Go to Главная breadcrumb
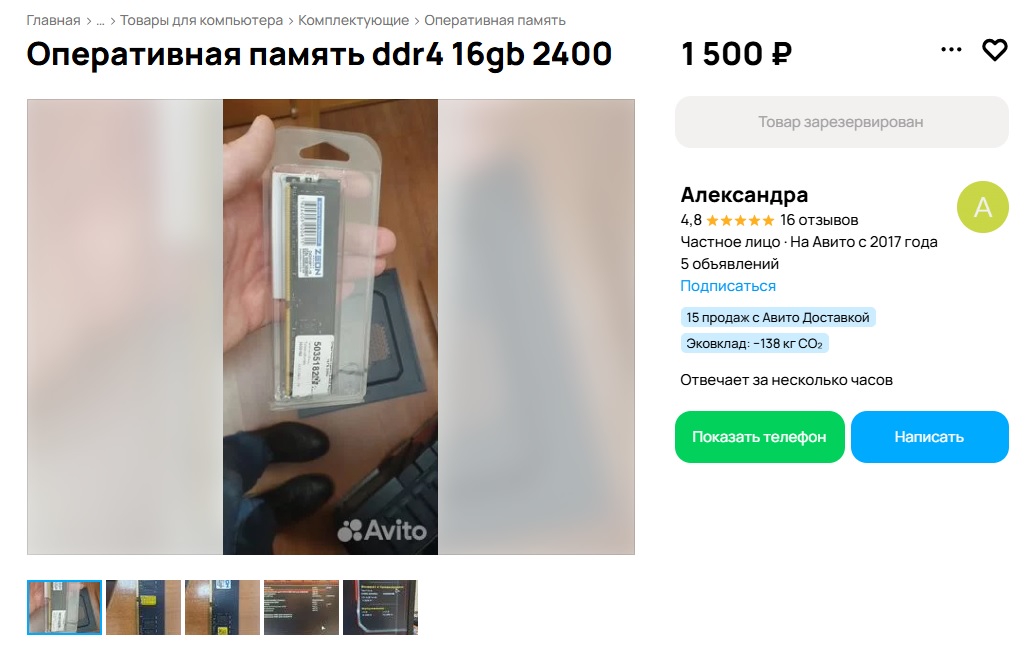The image size is (1027, 662). tap(53, 20)
